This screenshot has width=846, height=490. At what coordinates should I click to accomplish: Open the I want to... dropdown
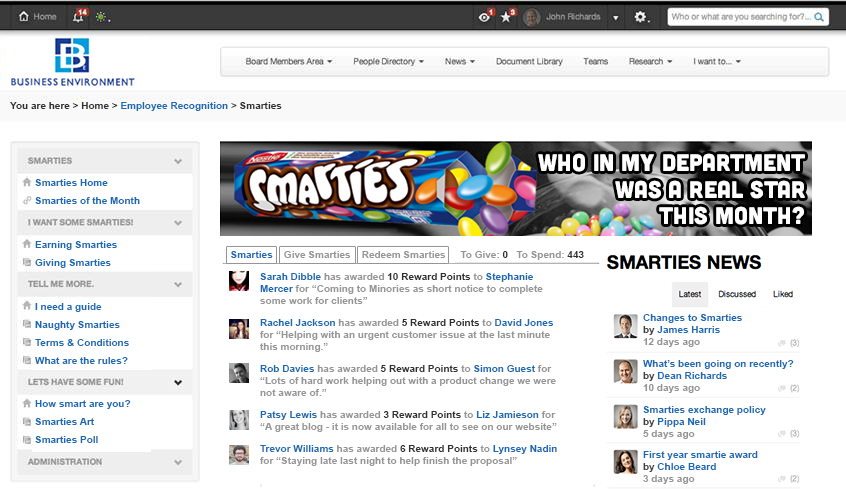click(x=717, y=62)
